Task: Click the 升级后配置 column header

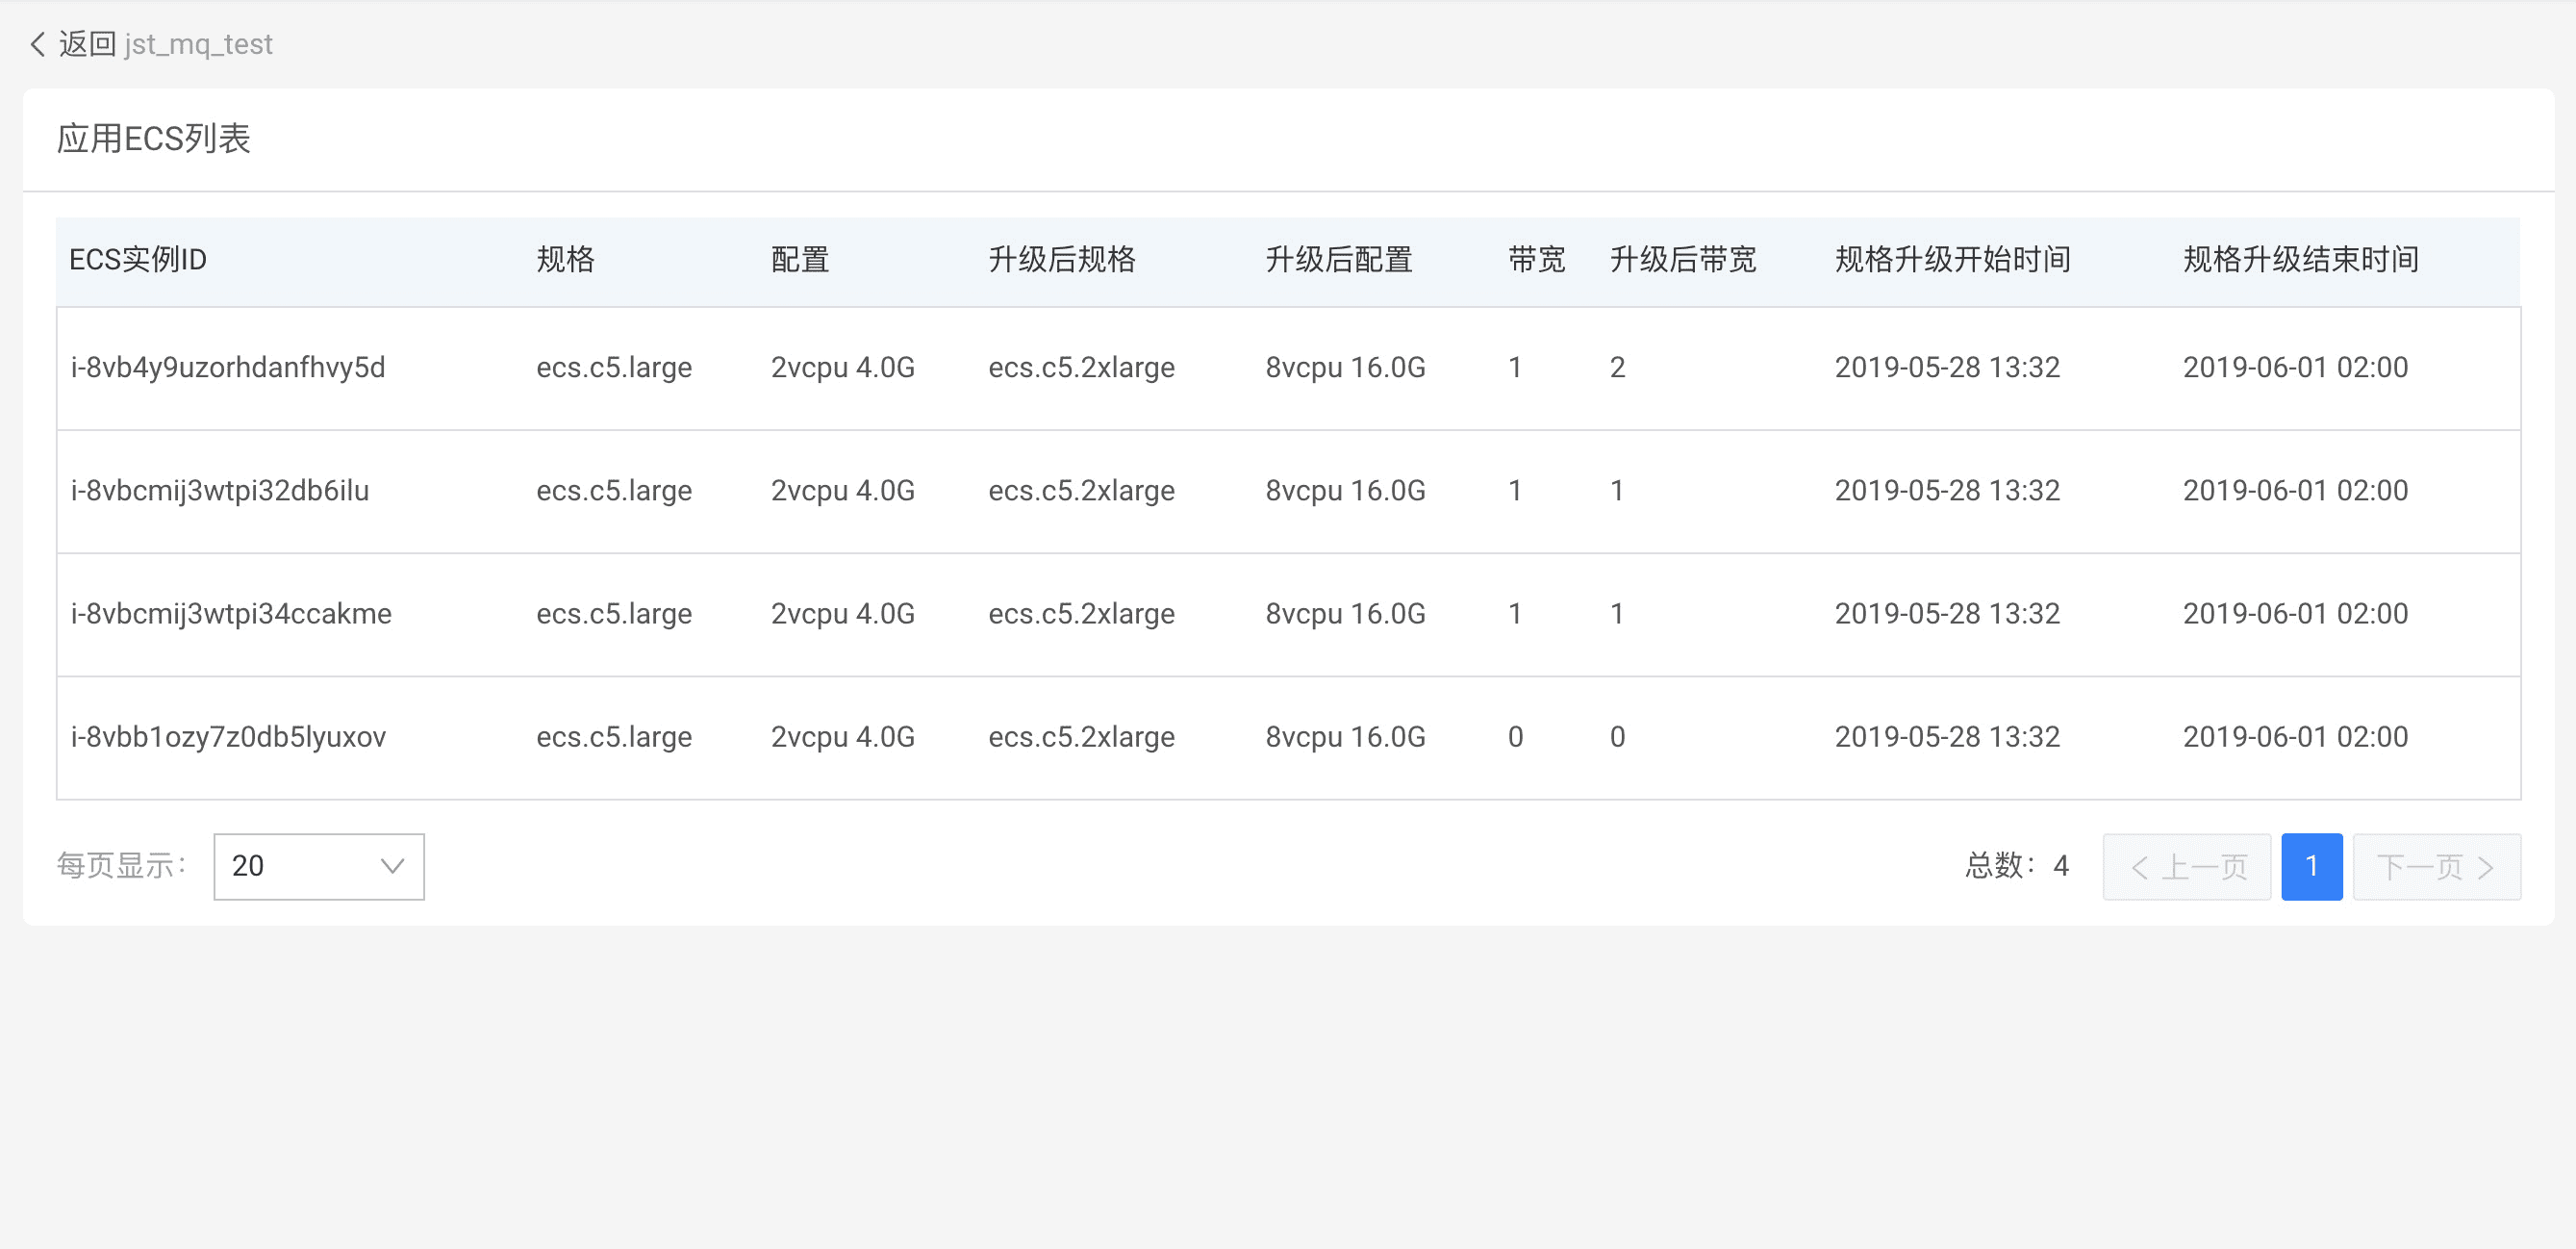Action: [x=1339, y=260]
